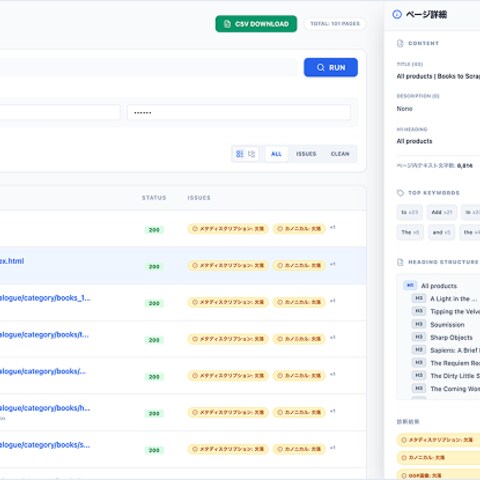This screenshot has width=480, height=480.
Task: Click the Total pages count badge
Action: (335, 24)
